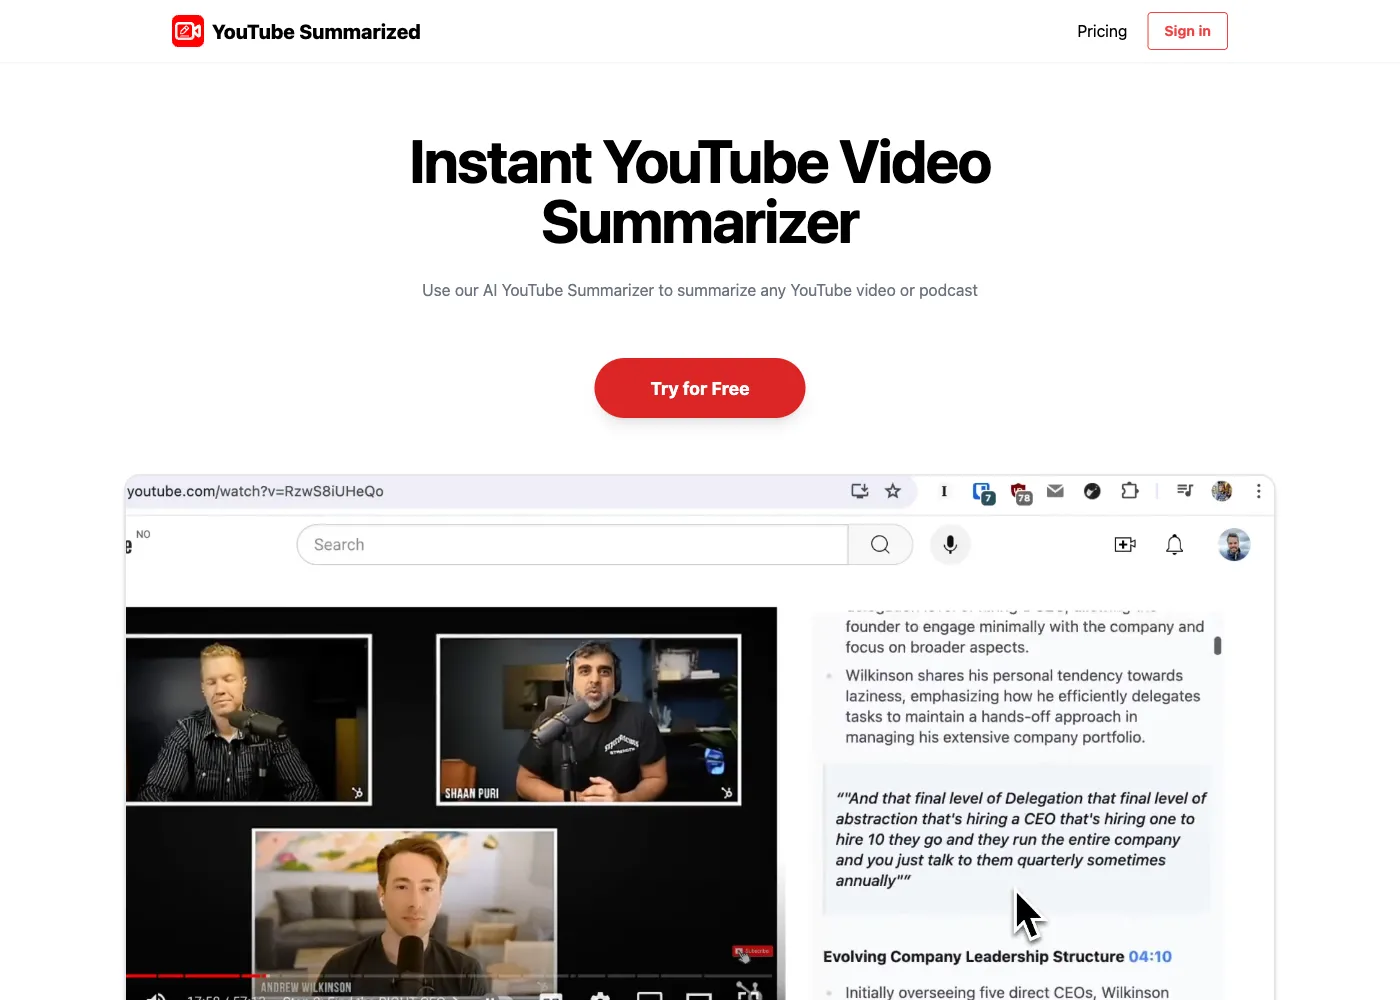Screen dimensions: 1400x1000
Task: Click the "Instant YouTube Video Summarizer" headline
Action: click(x=700, y=192)
